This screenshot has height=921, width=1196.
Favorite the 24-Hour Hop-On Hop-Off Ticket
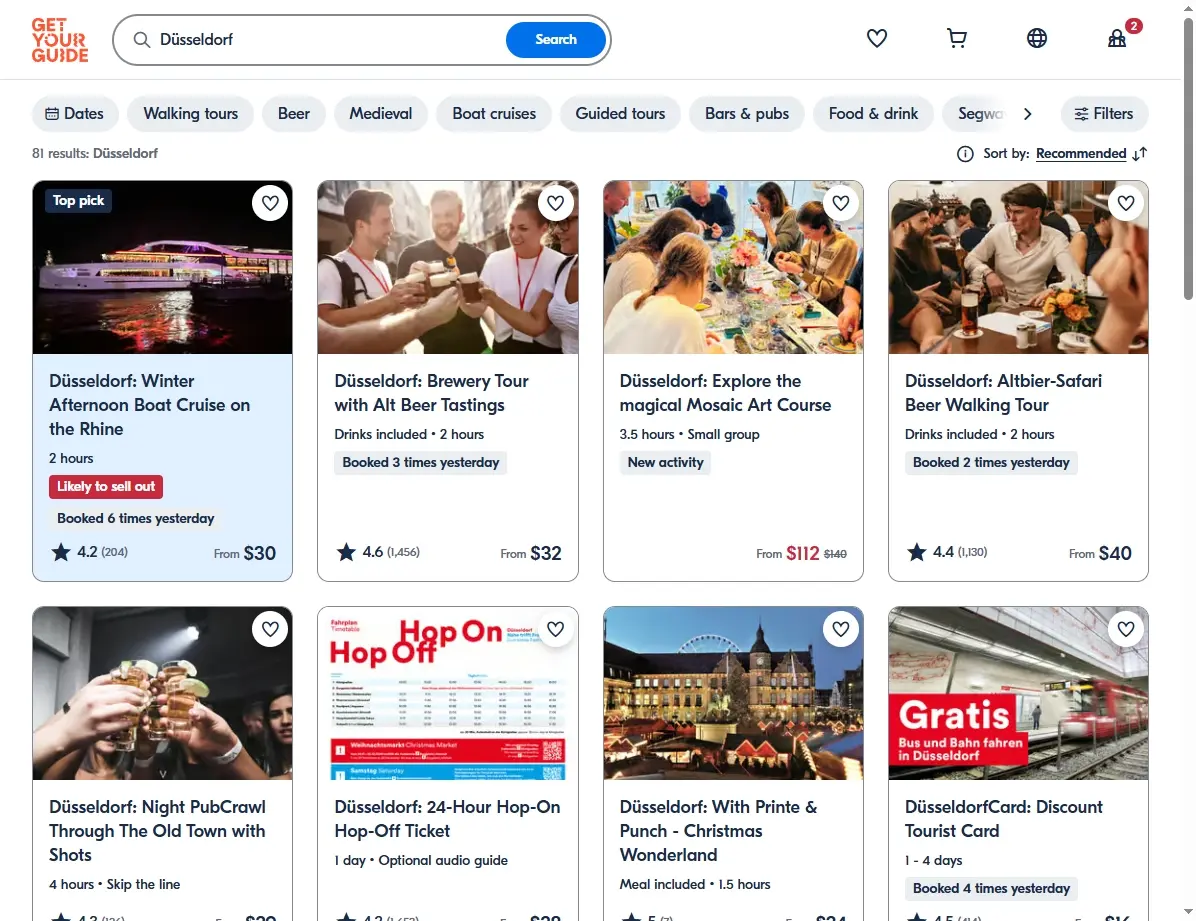(x=555, y=629)
